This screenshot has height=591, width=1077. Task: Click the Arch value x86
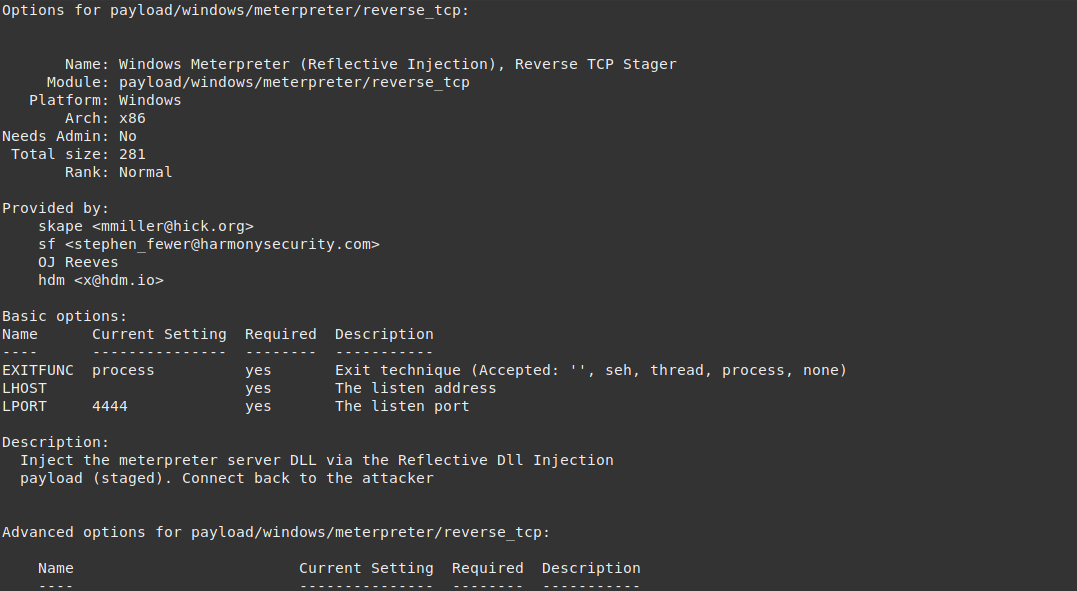tap(132, 118)
